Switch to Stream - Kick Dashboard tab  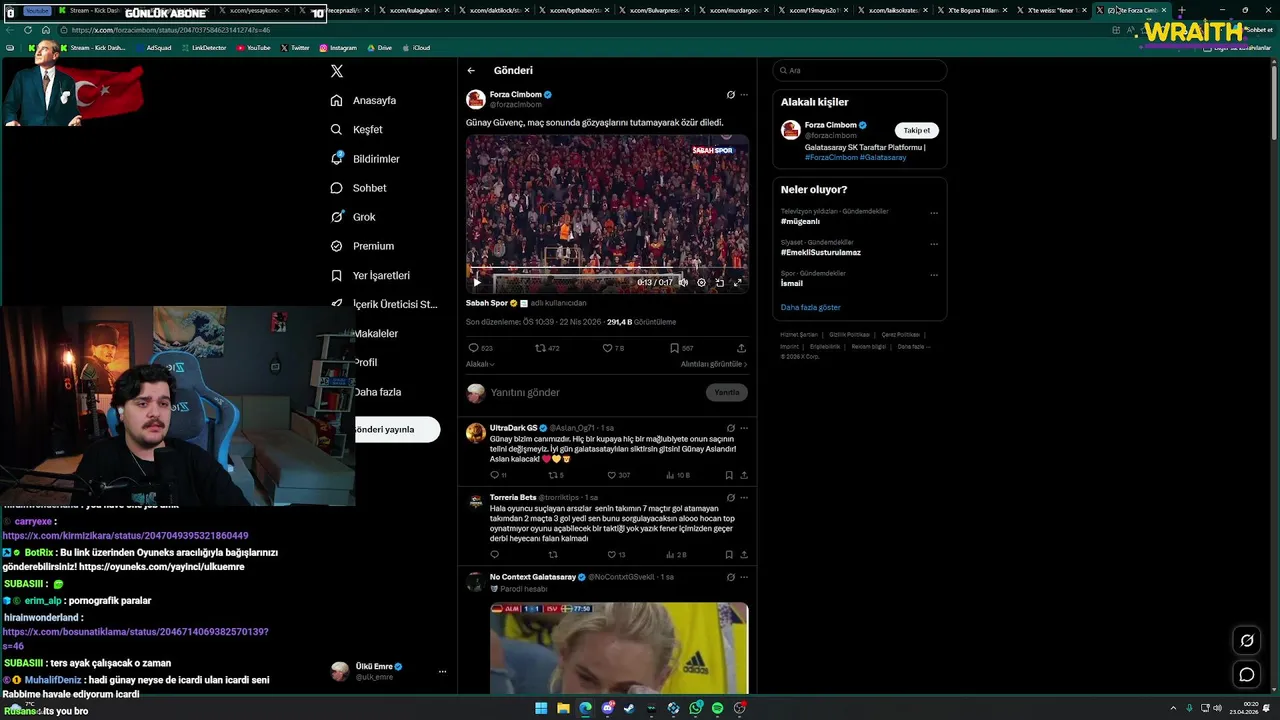[97, 10]
